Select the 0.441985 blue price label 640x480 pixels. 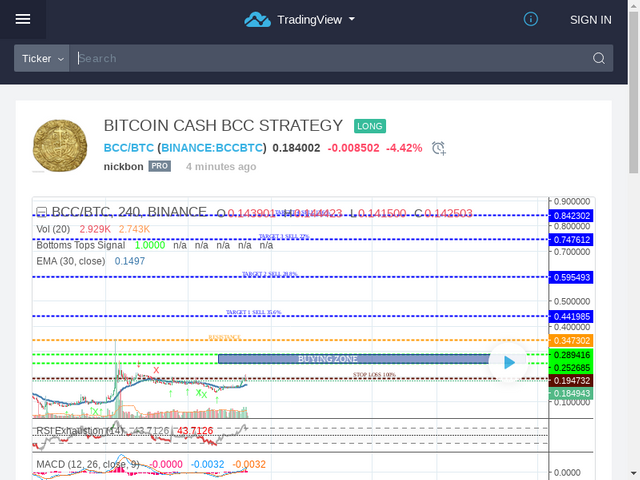571,316
